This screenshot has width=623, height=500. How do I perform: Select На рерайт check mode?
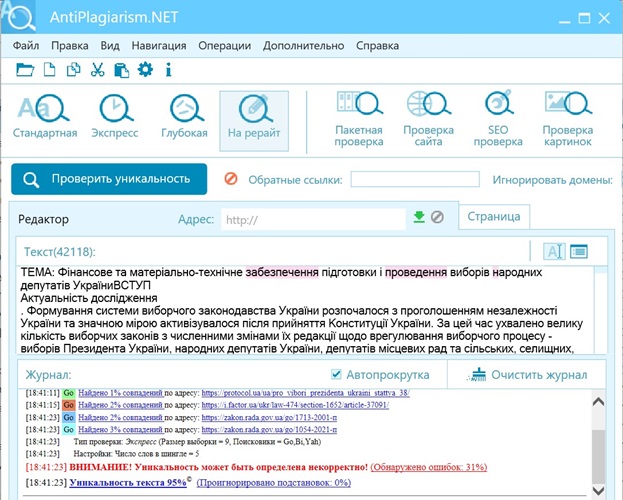(x=254, y=121)
